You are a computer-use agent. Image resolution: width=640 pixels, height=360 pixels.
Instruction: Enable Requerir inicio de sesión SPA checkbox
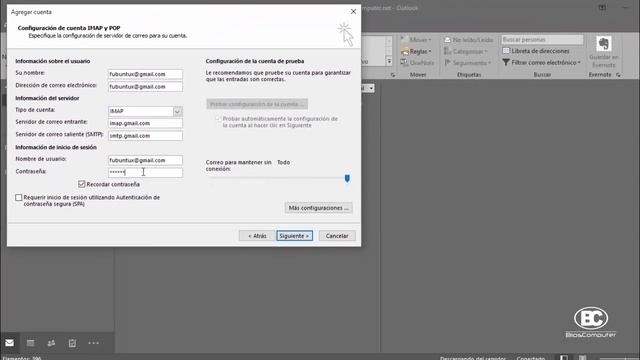pos(19,198)
